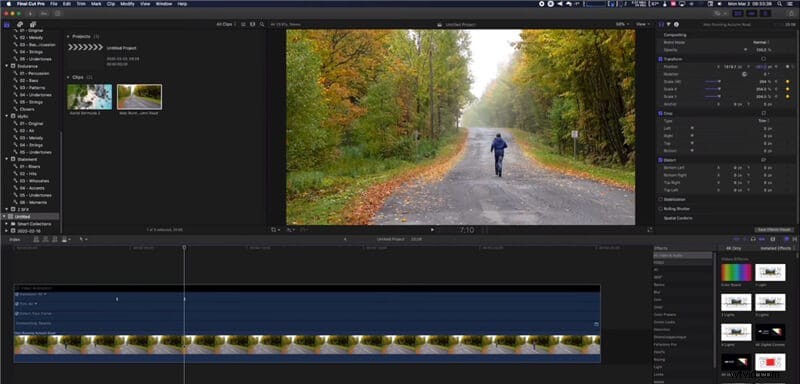The image size is (800, 384).
Task: Click the browser search magnifier icon
Action: [x=262, y=24]
